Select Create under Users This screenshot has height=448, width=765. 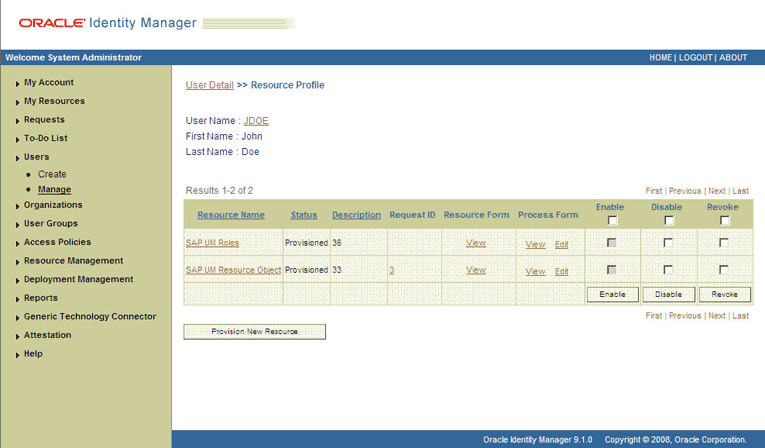pos(52,174)
